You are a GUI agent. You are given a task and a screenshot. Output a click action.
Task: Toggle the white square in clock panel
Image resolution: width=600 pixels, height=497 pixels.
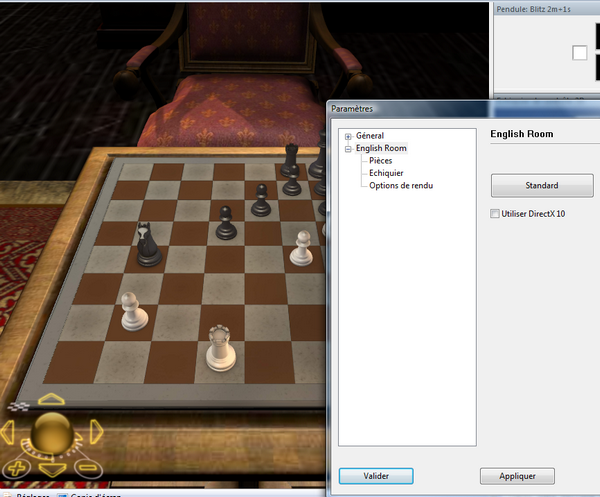point(579,53)
